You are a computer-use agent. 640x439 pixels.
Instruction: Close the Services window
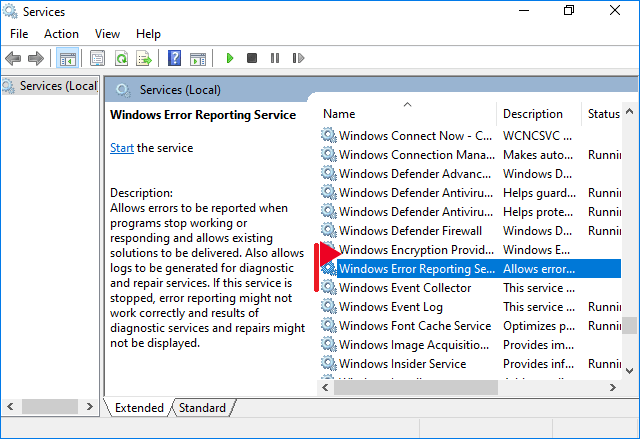[615, 11]
